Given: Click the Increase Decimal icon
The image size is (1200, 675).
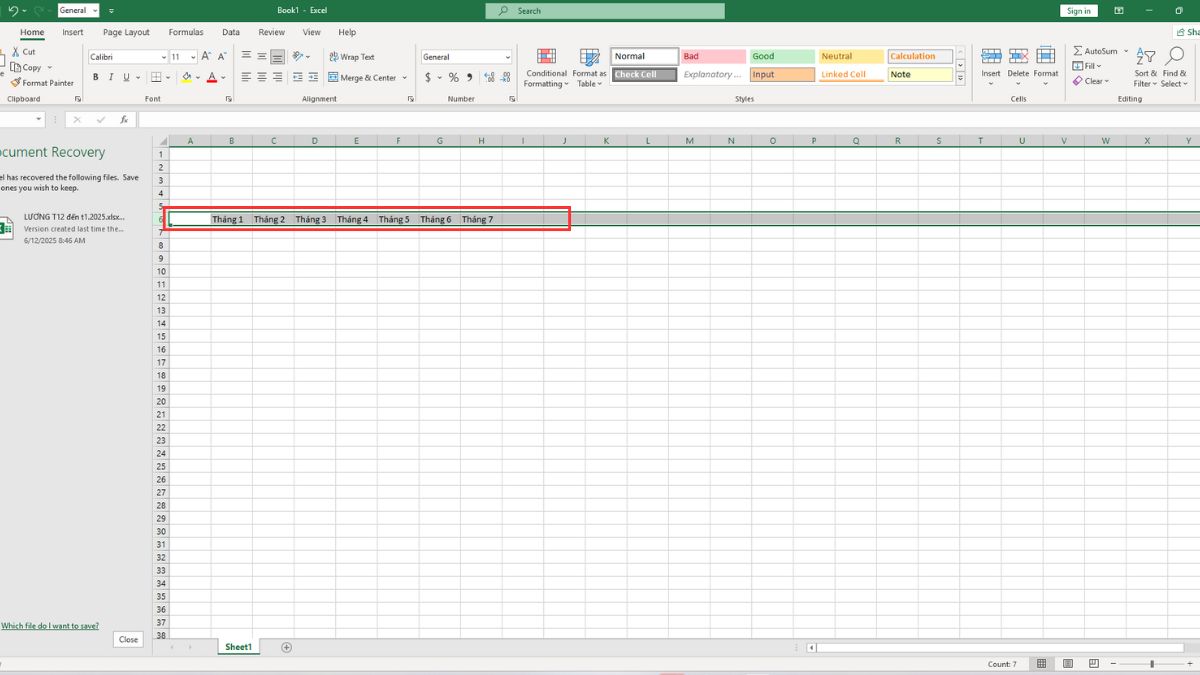Looking at the screenshot, I should pos(488,77).
